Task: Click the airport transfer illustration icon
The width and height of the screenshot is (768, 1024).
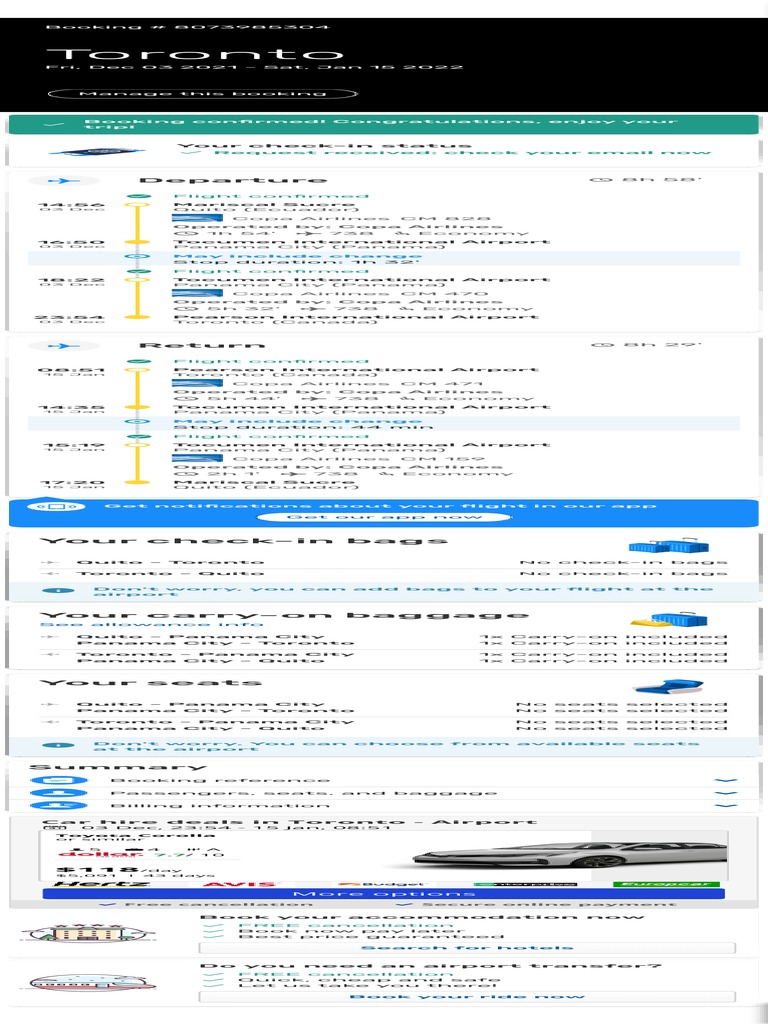Action: tap(91, 982)
